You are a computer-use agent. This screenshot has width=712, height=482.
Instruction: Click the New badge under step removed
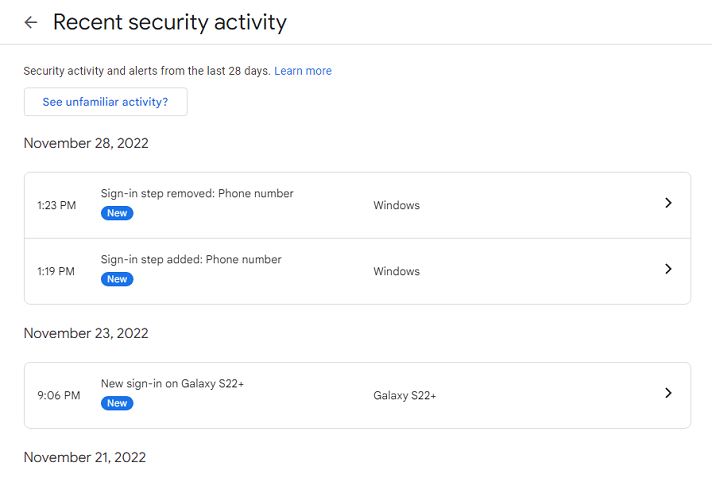(117, 213)
